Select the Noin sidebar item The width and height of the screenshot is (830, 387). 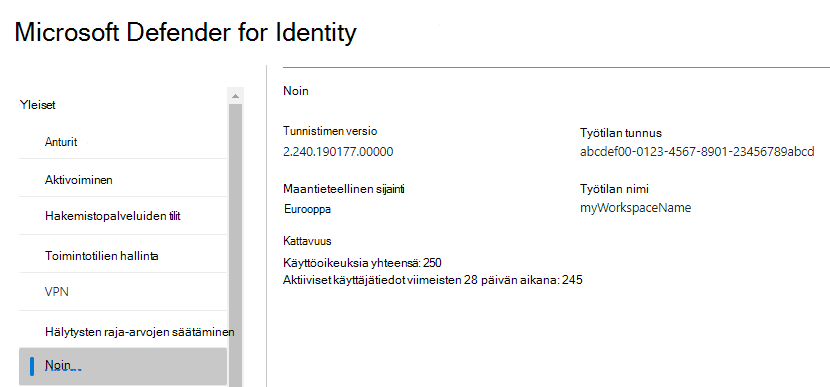point(123,366)
